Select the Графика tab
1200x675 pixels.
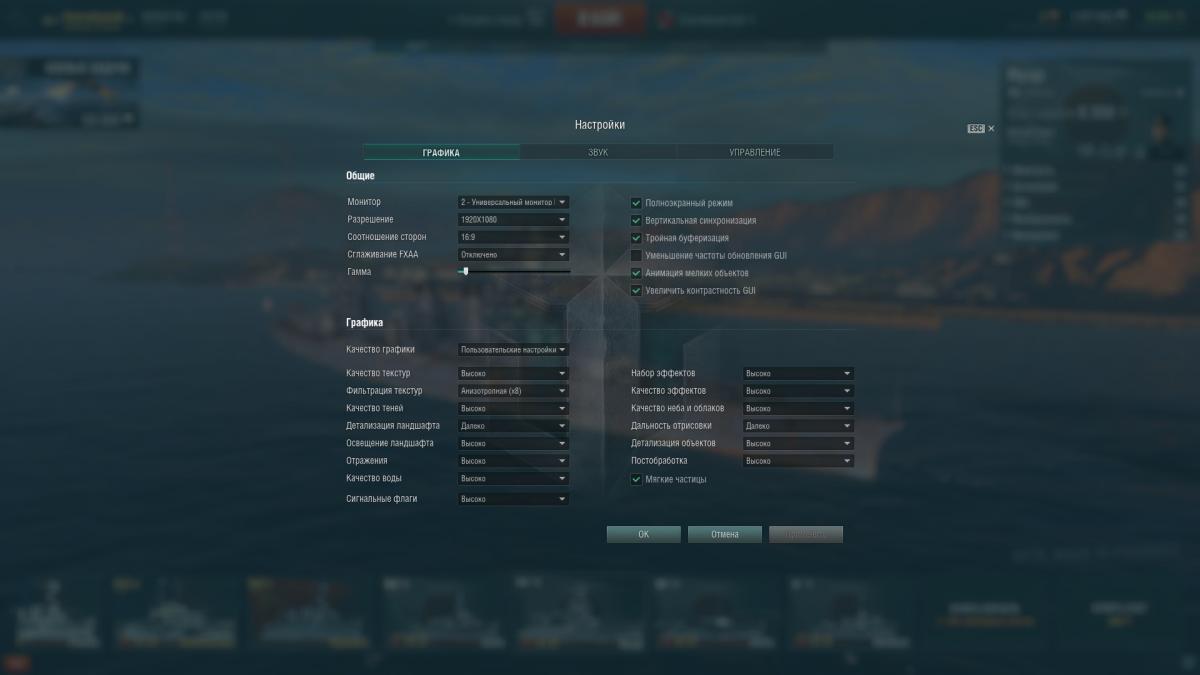tap(441, 152)
